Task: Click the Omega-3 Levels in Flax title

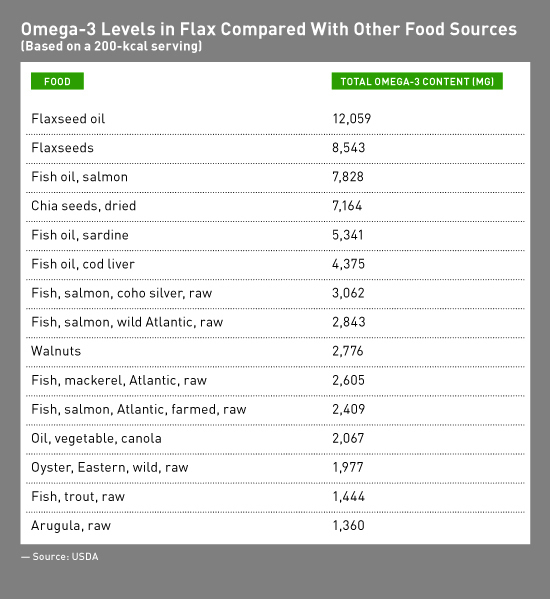Action: pos(269,29)
